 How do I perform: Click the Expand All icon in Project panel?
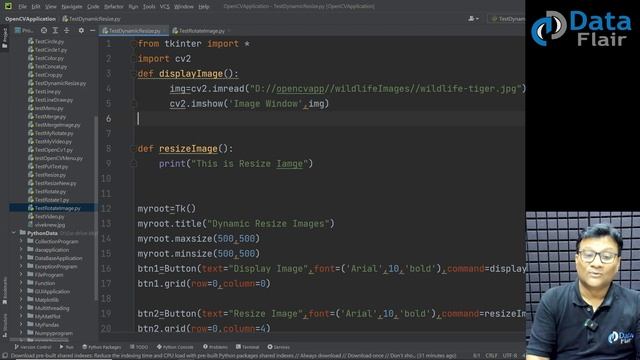coord(55,31)
